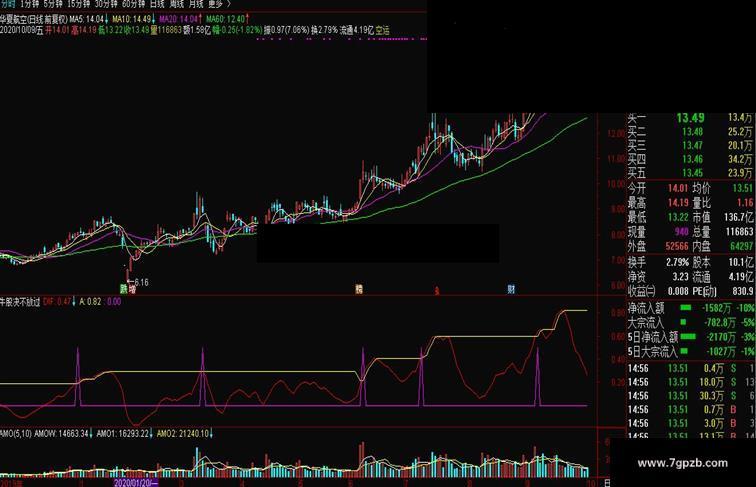Click the 最低 13.22 value
Screen dimensions: 756x487
point(678,217)
